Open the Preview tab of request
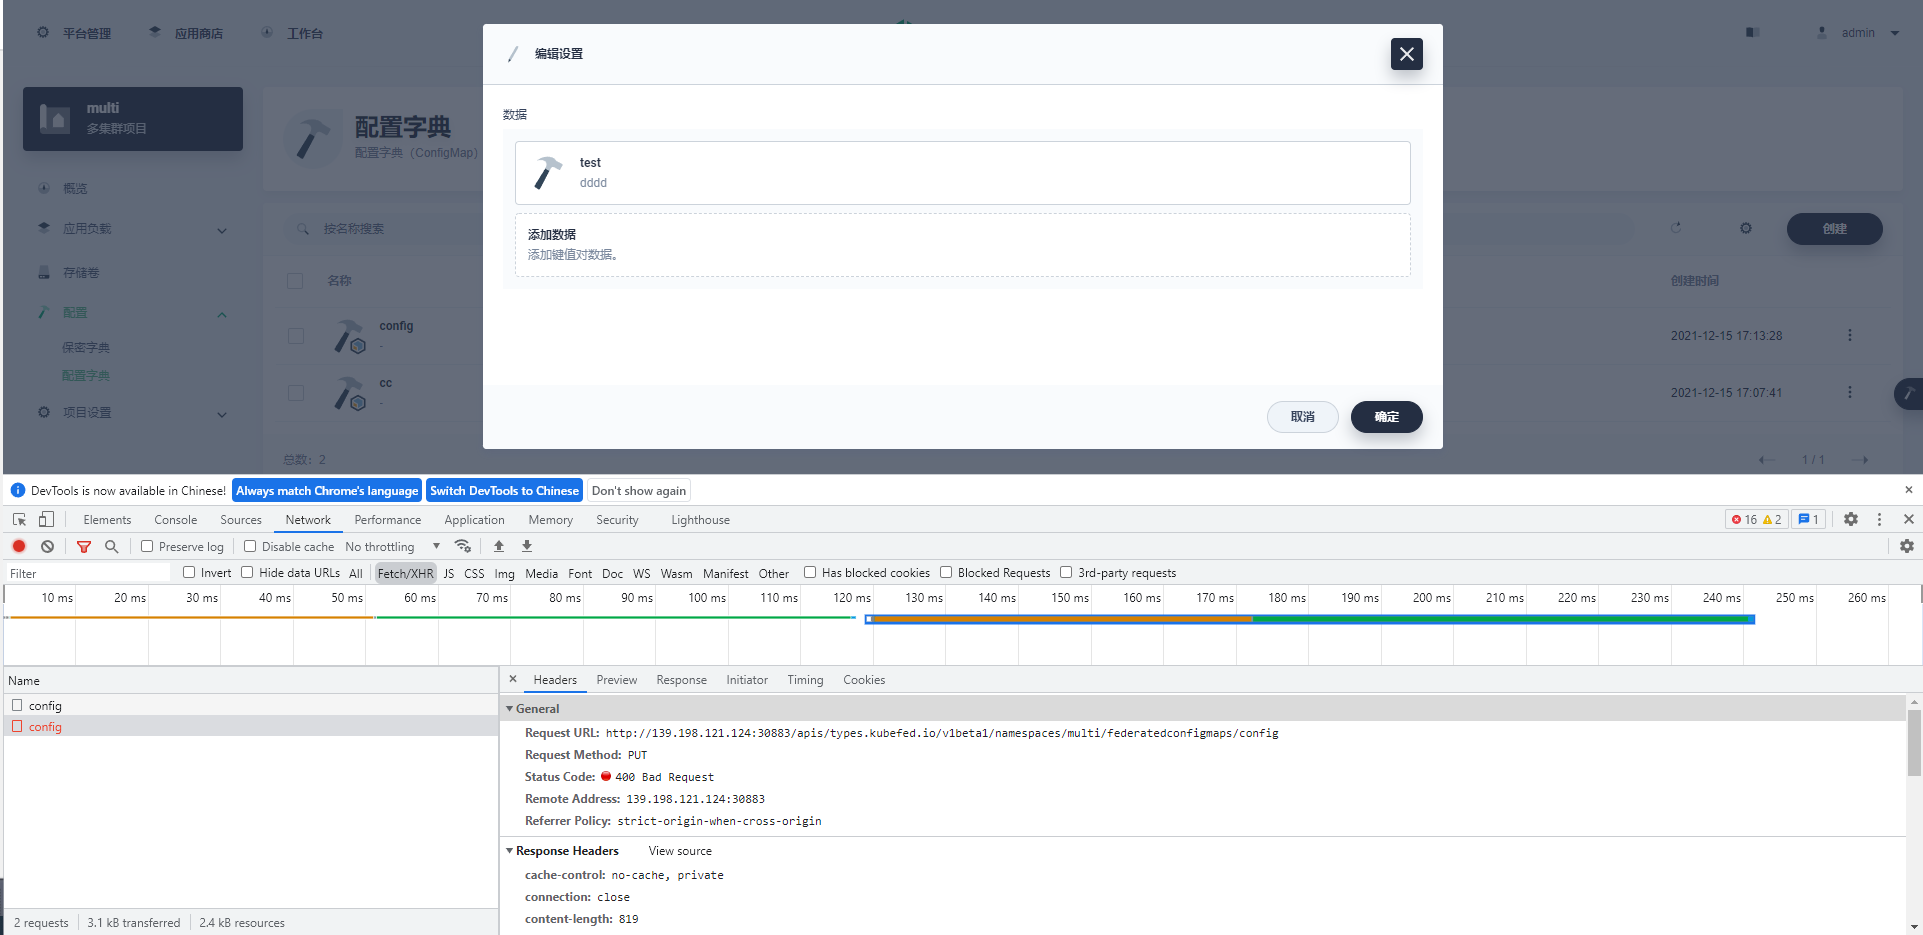 click(x=617, y=679)
